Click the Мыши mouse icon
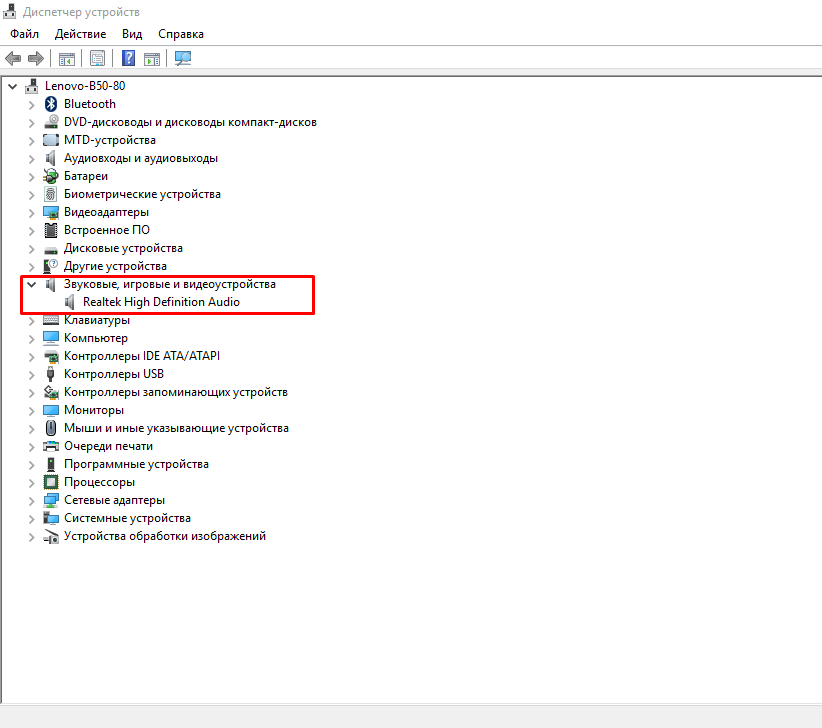 [51, 428]
